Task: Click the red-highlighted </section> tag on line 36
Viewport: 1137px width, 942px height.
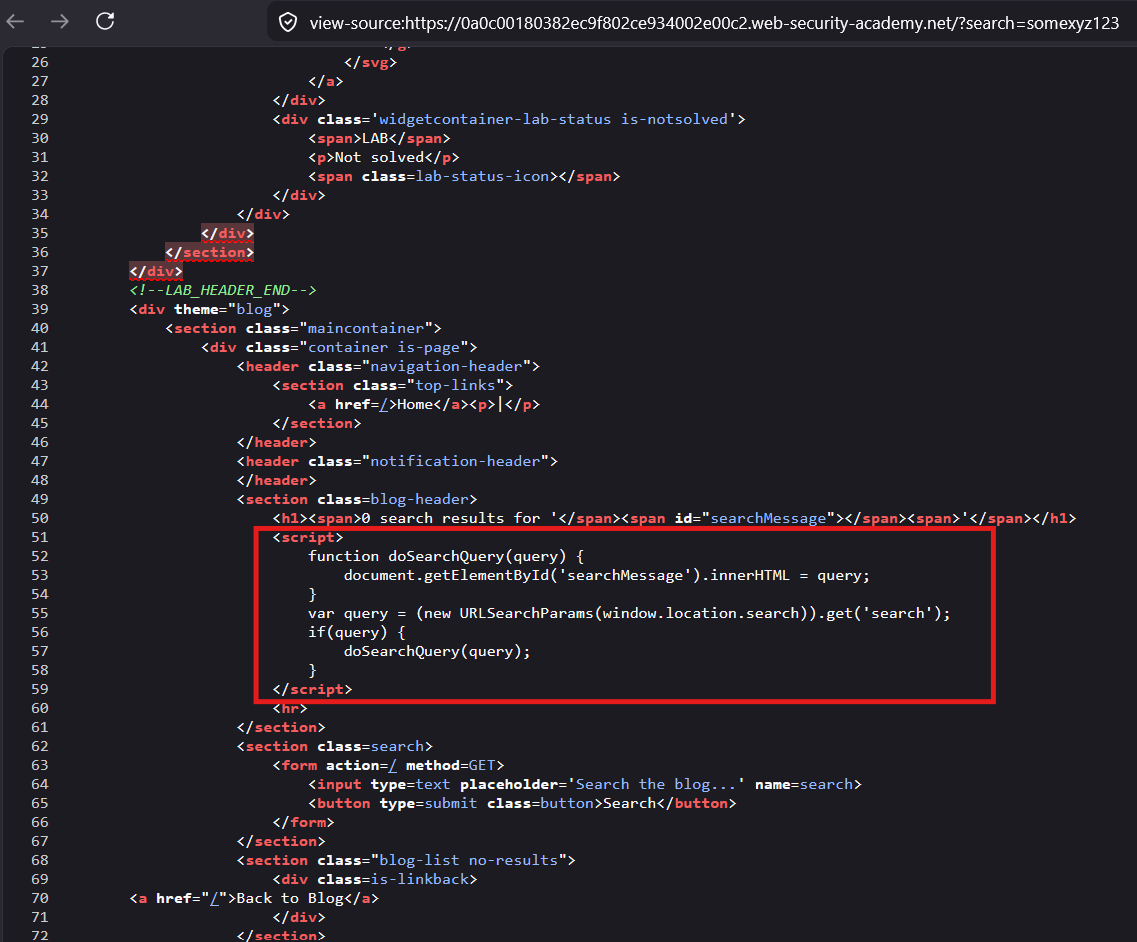Action: 210,252
